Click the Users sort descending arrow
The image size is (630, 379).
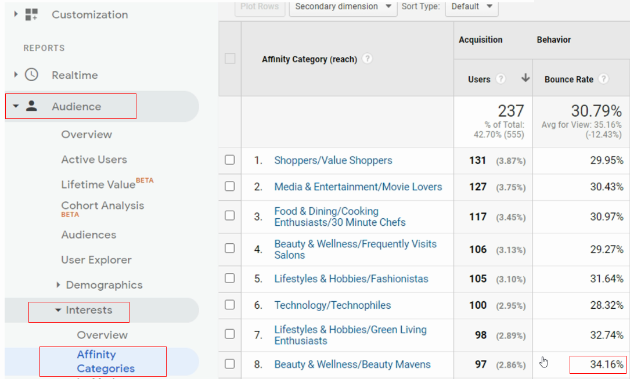tap(525, 78)
